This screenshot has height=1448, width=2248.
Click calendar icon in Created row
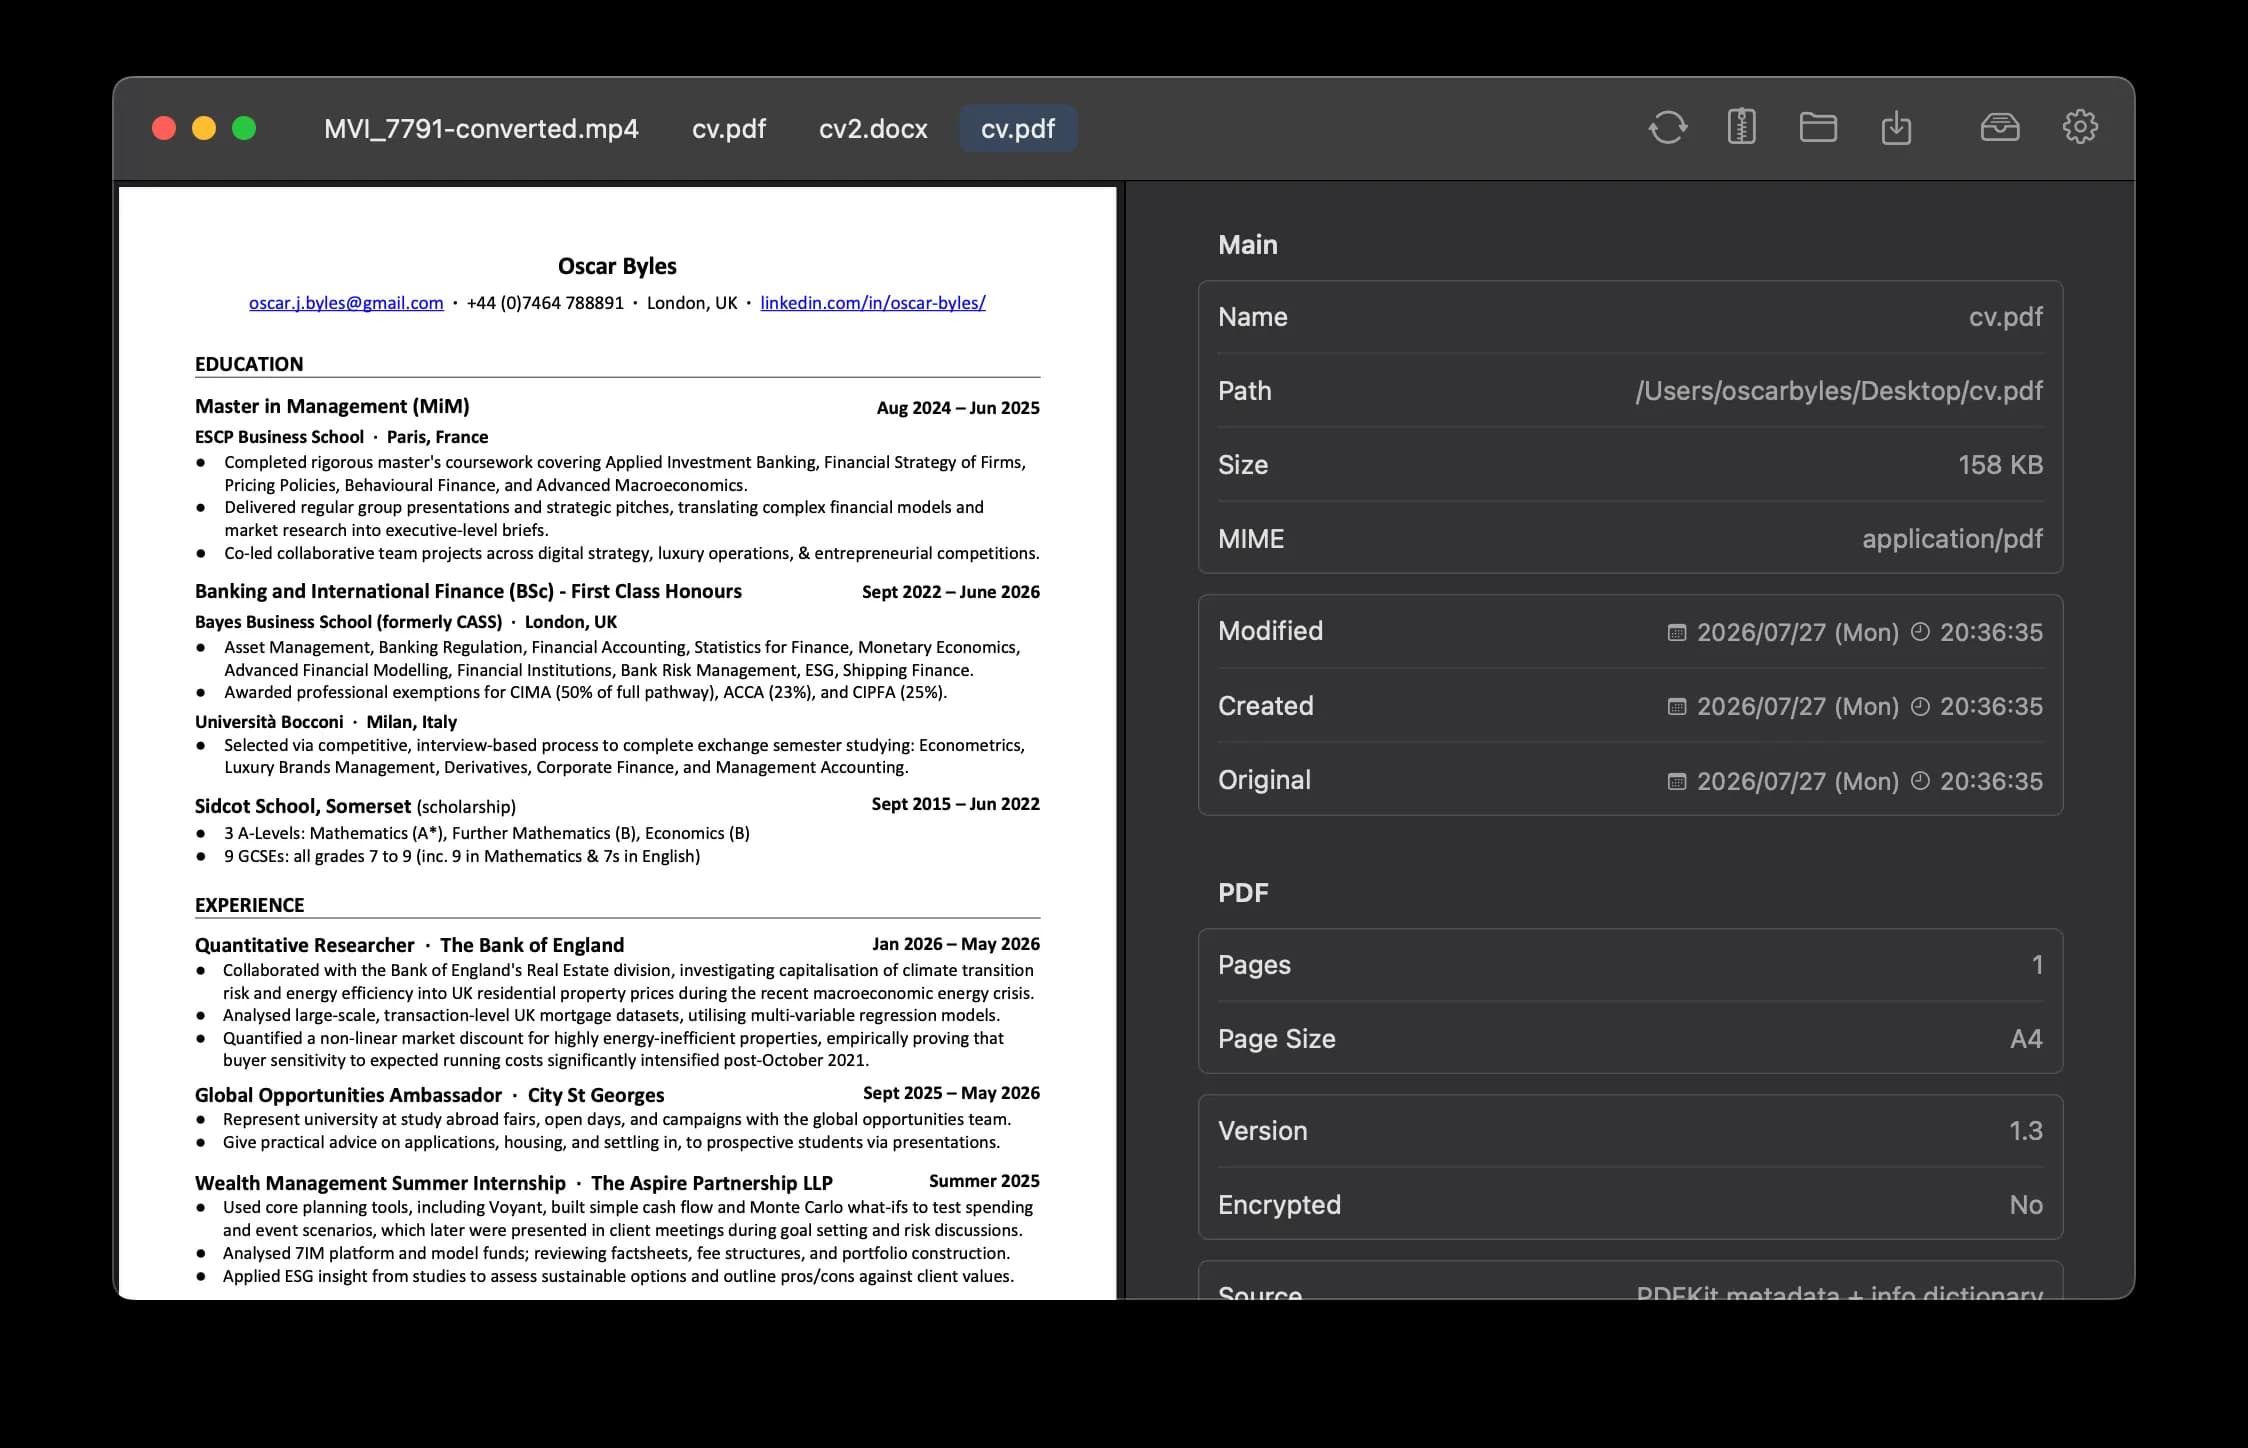click(1677, 706)
